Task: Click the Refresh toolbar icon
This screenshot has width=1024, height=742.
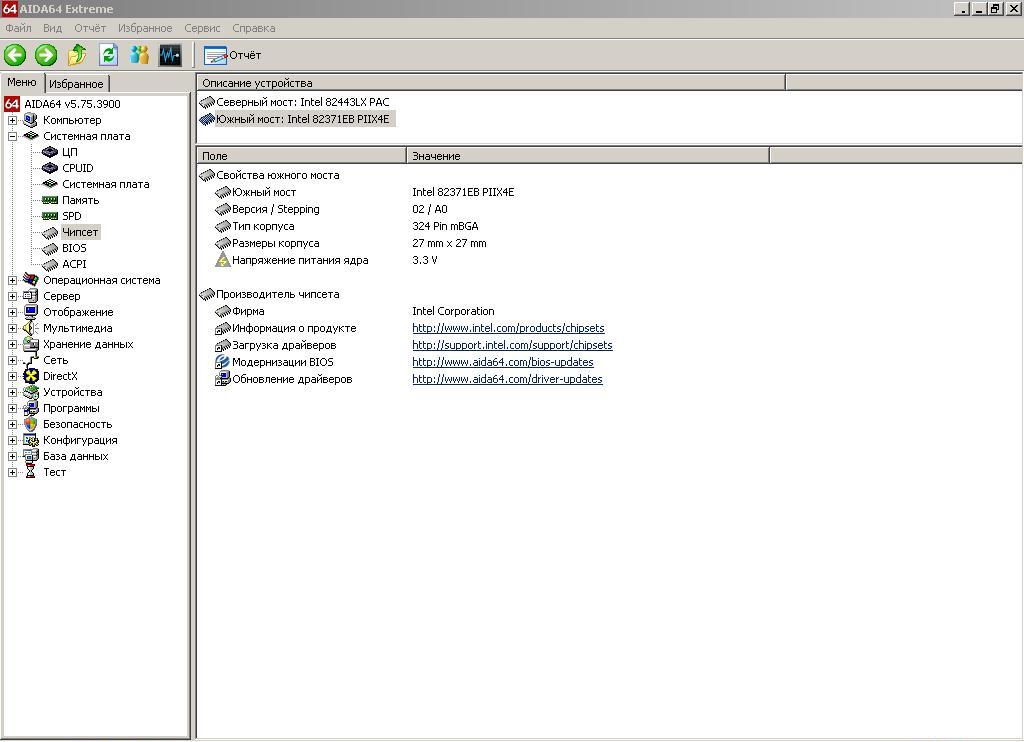Action: (x=108, y=55)
